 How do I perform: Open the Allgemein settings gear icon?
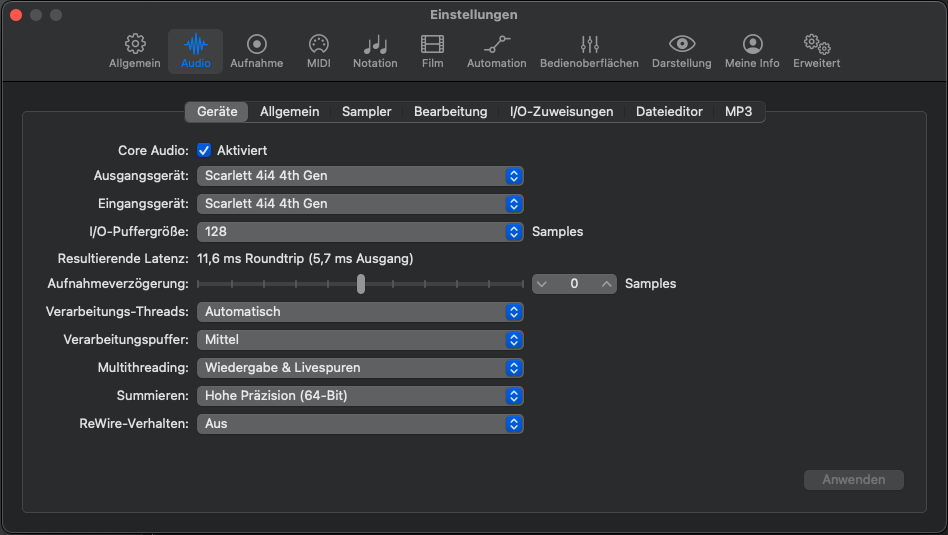click(134, 45)
